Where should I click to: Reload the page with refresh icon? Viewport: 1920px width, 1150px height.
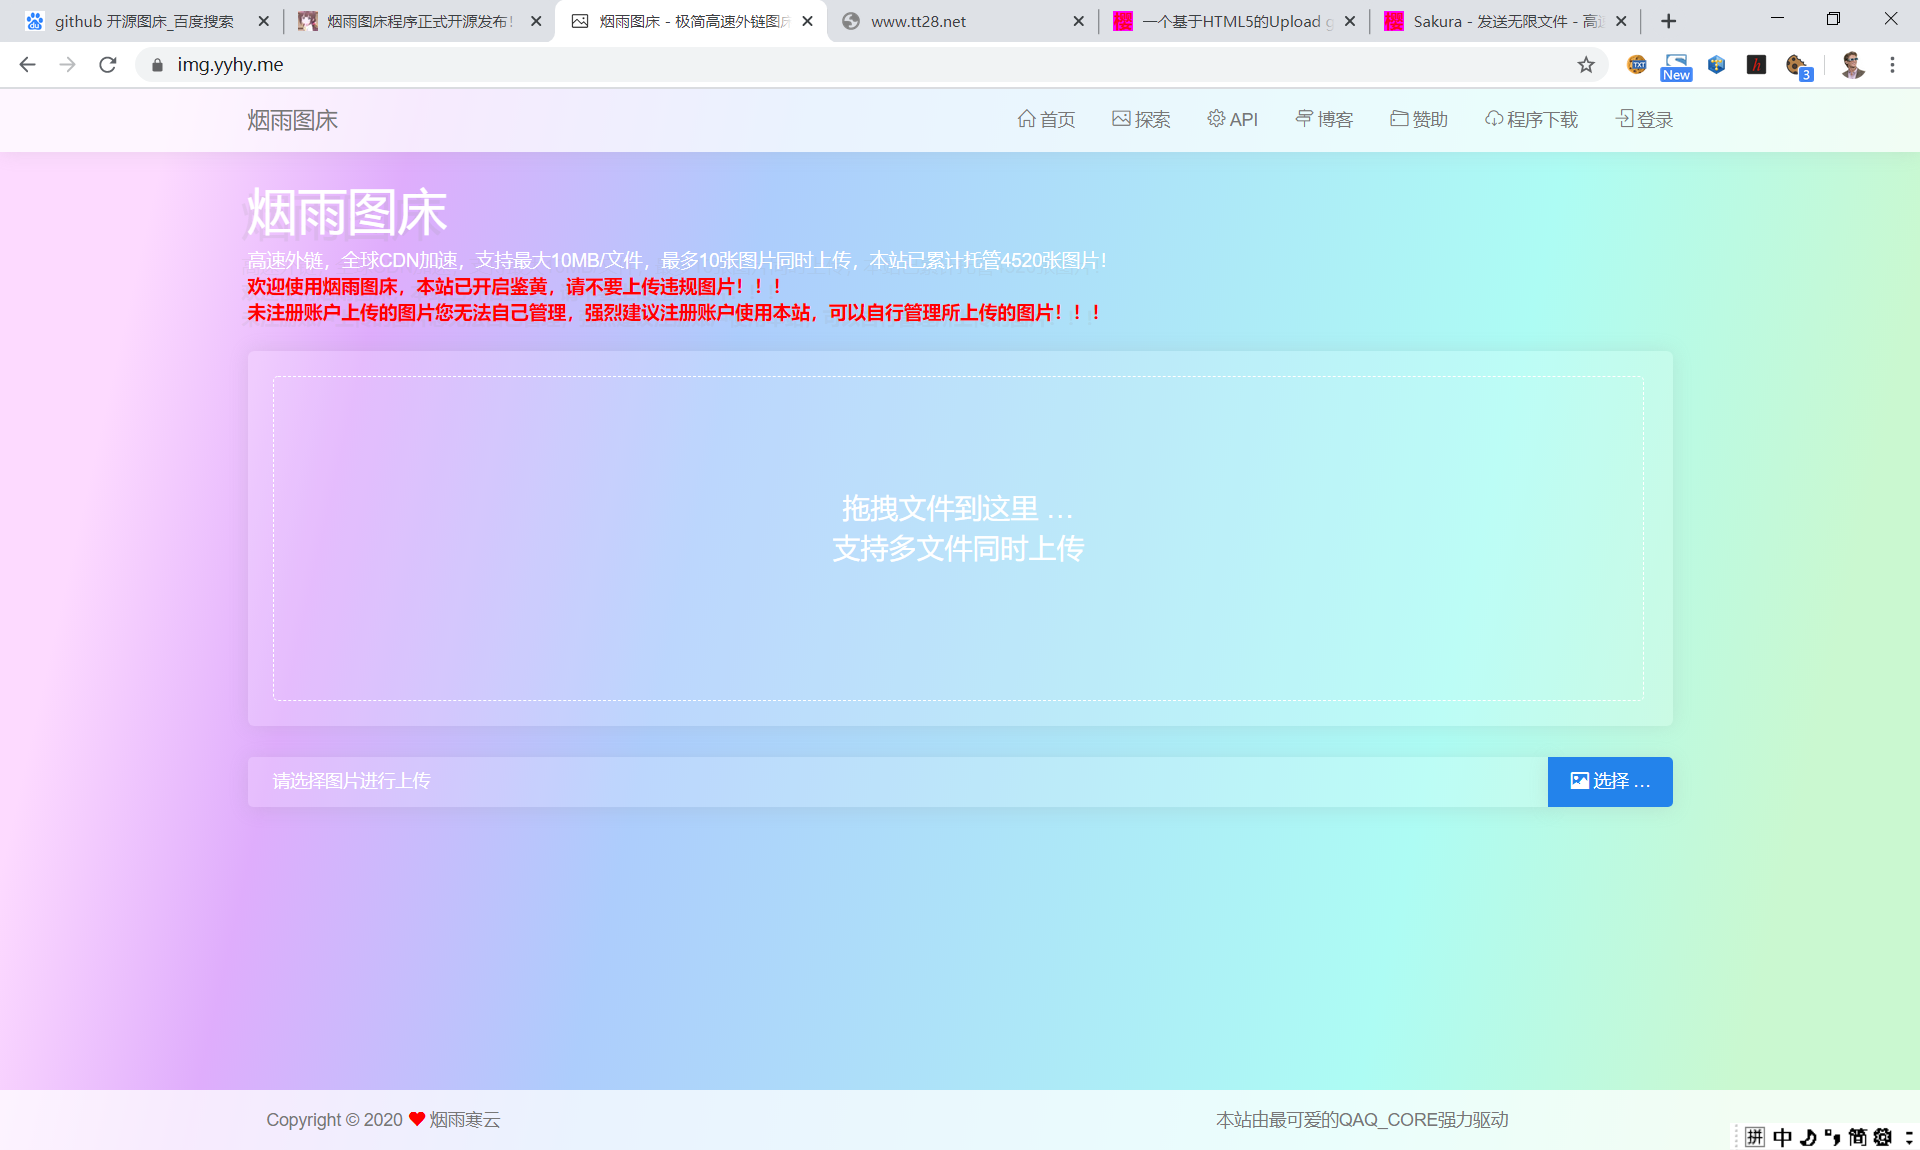[108, 65]
